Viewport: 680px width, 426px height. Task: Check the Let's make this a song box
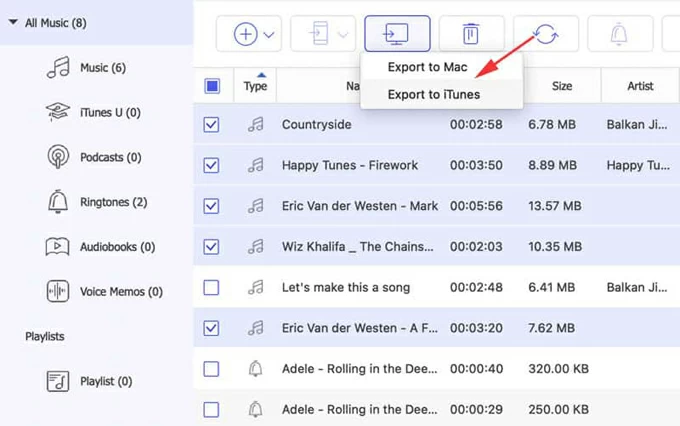pyautogui.click(x=211, y=288)
